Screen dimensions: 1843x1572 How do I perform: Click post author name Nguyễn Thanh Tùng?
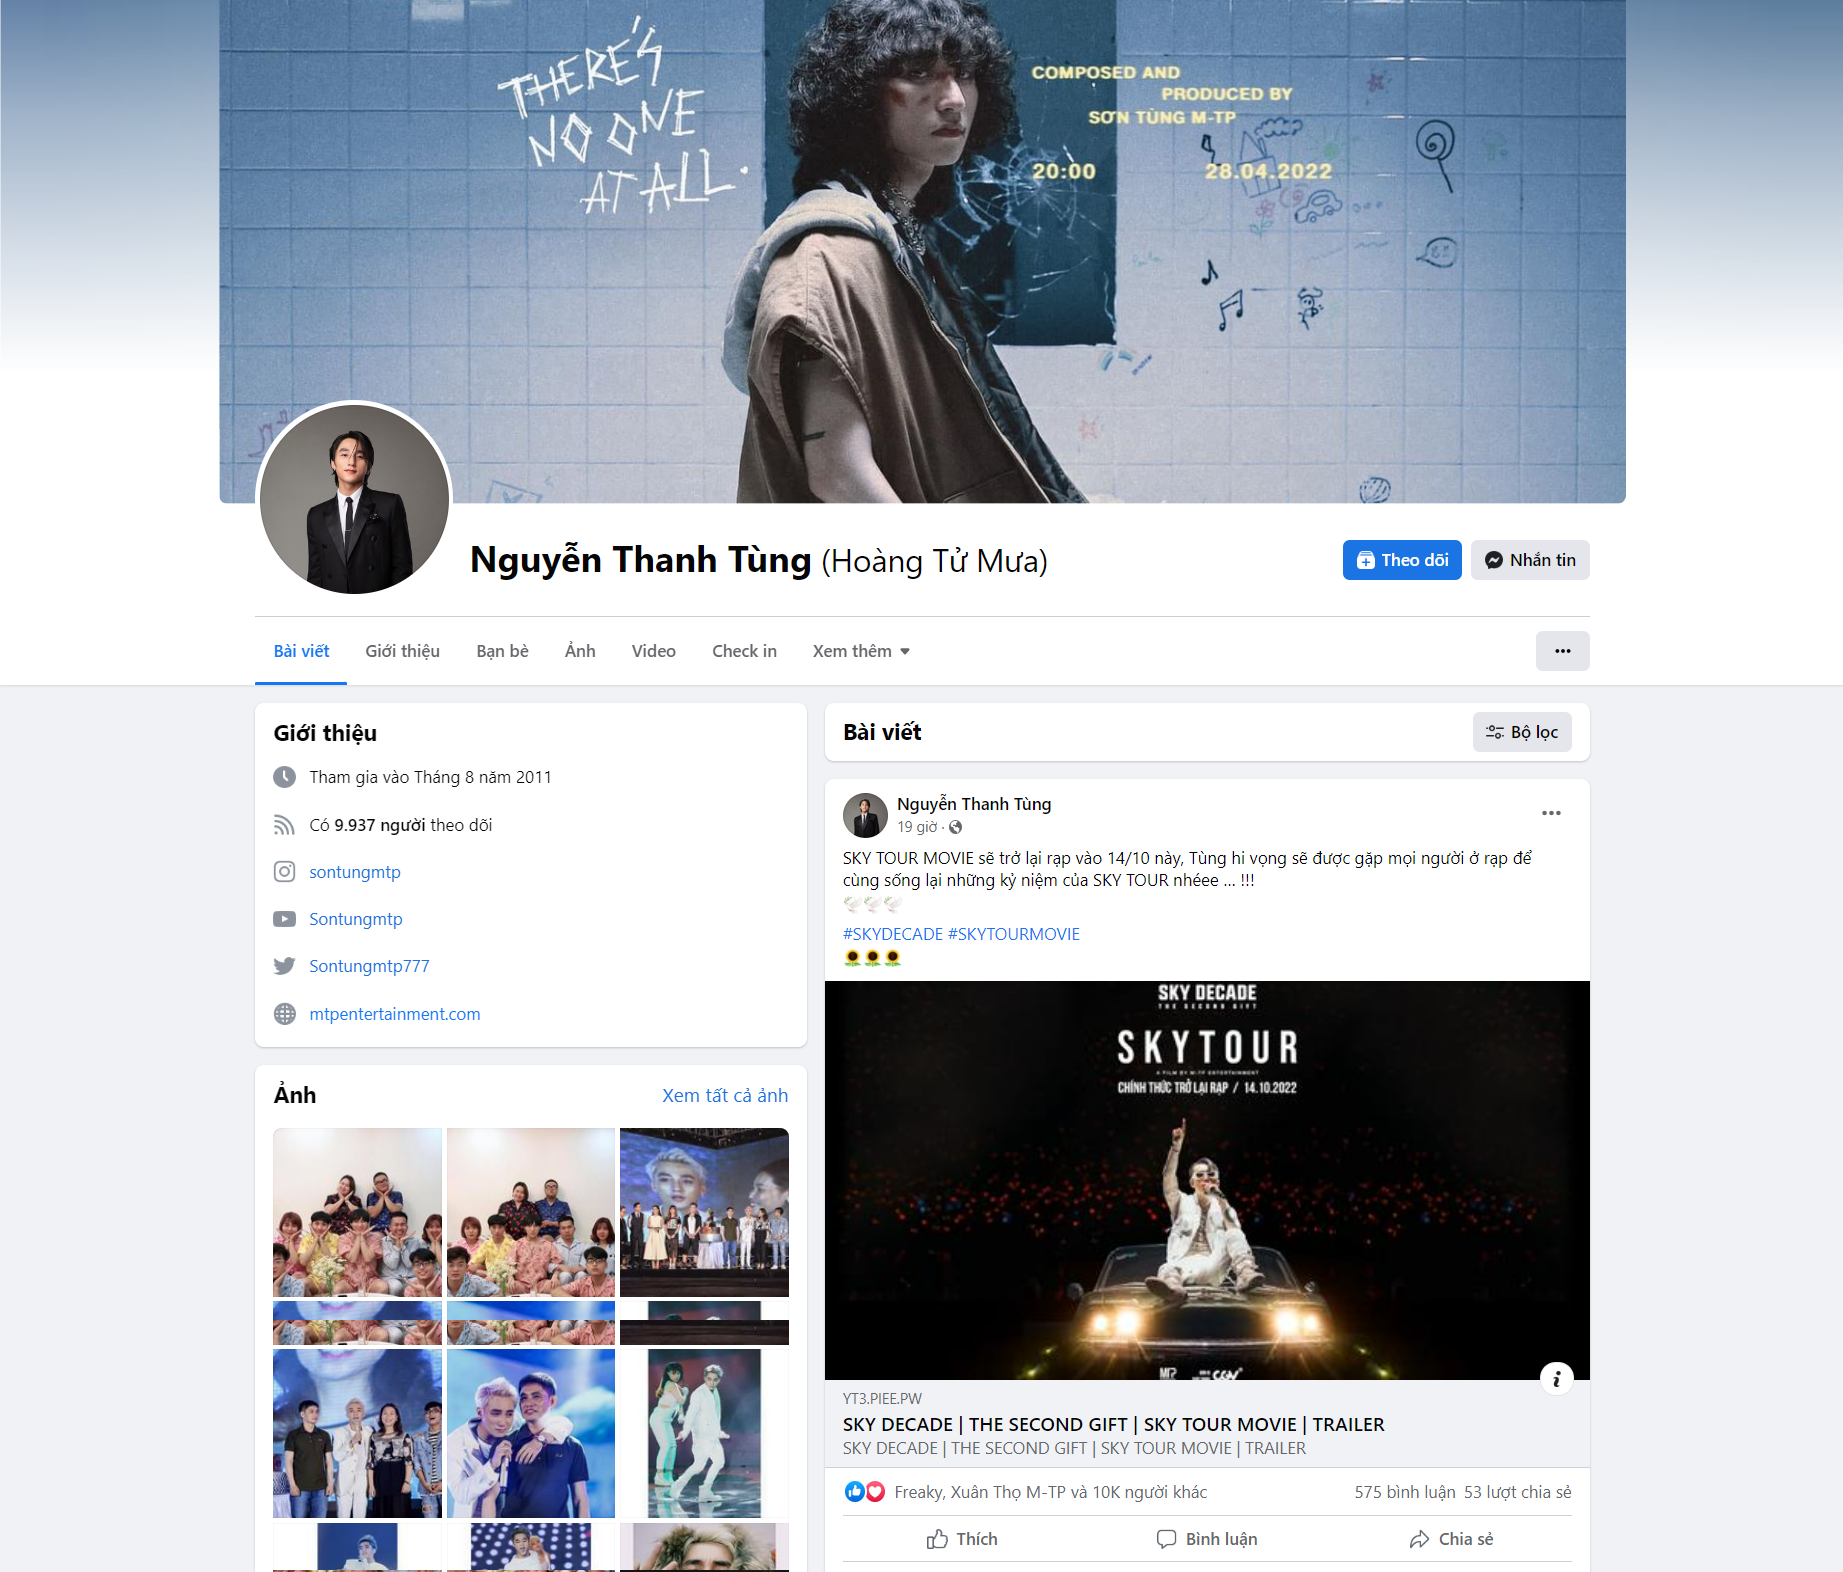click(974, 804)
